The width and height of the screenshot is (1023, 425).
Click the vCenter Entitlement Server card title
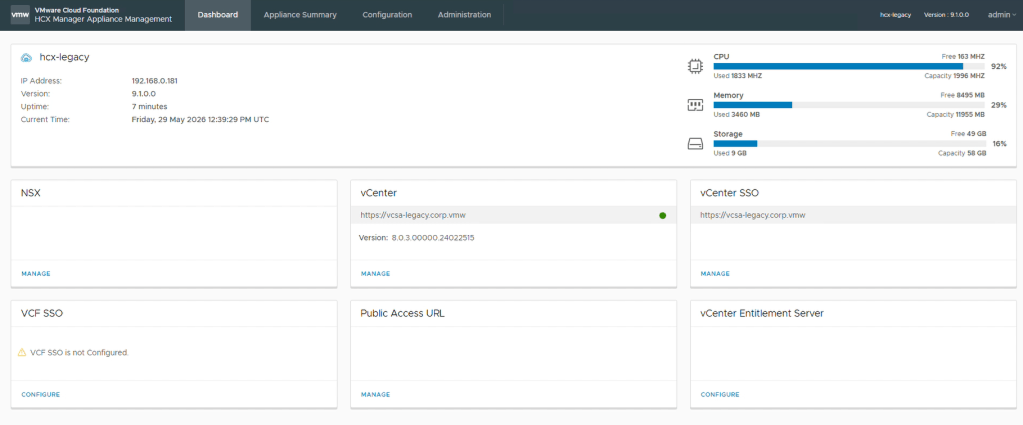click(762, 313)
